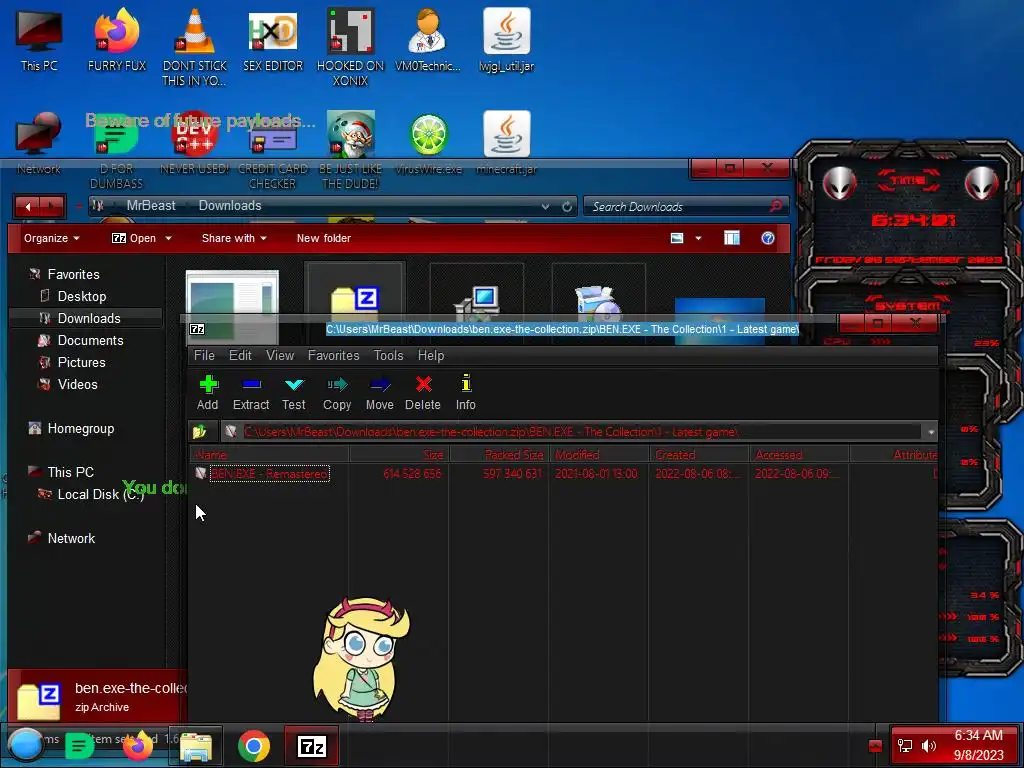Click the Explorer back arrow
This screenshot has width=1024, height=768.
[x=27, y=207]
